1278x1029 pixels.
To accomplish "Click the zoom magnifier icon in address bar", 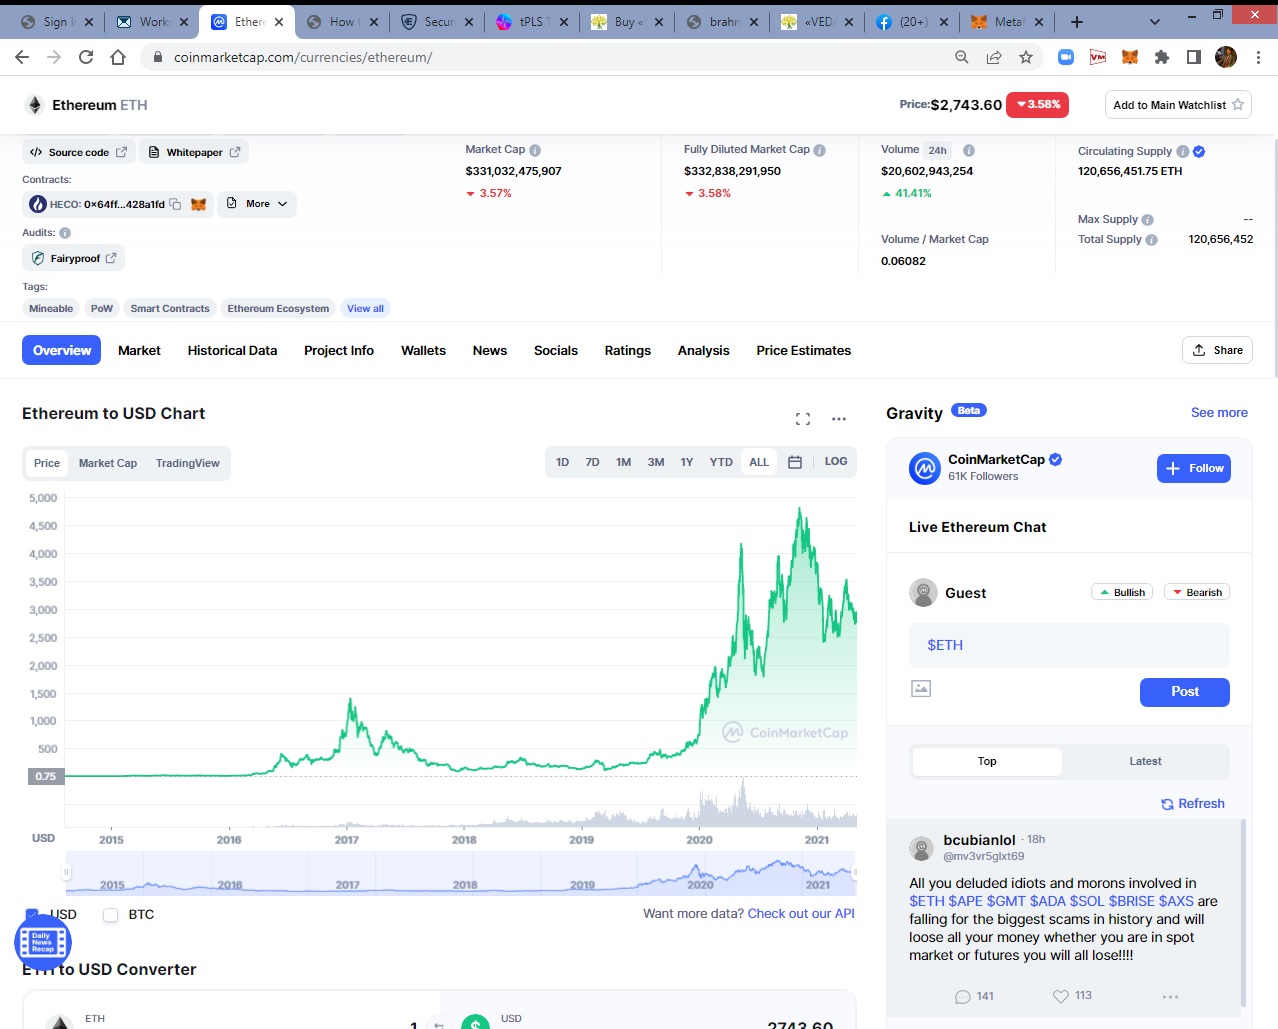I will [962, 57].
